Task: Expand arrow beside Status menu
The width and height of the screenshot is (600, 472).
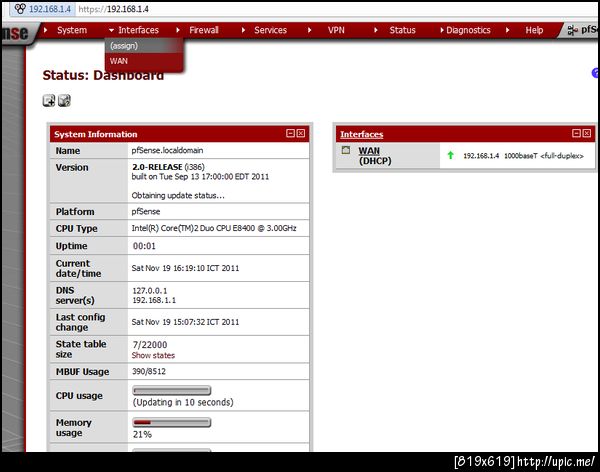Action: pos(376,30)
